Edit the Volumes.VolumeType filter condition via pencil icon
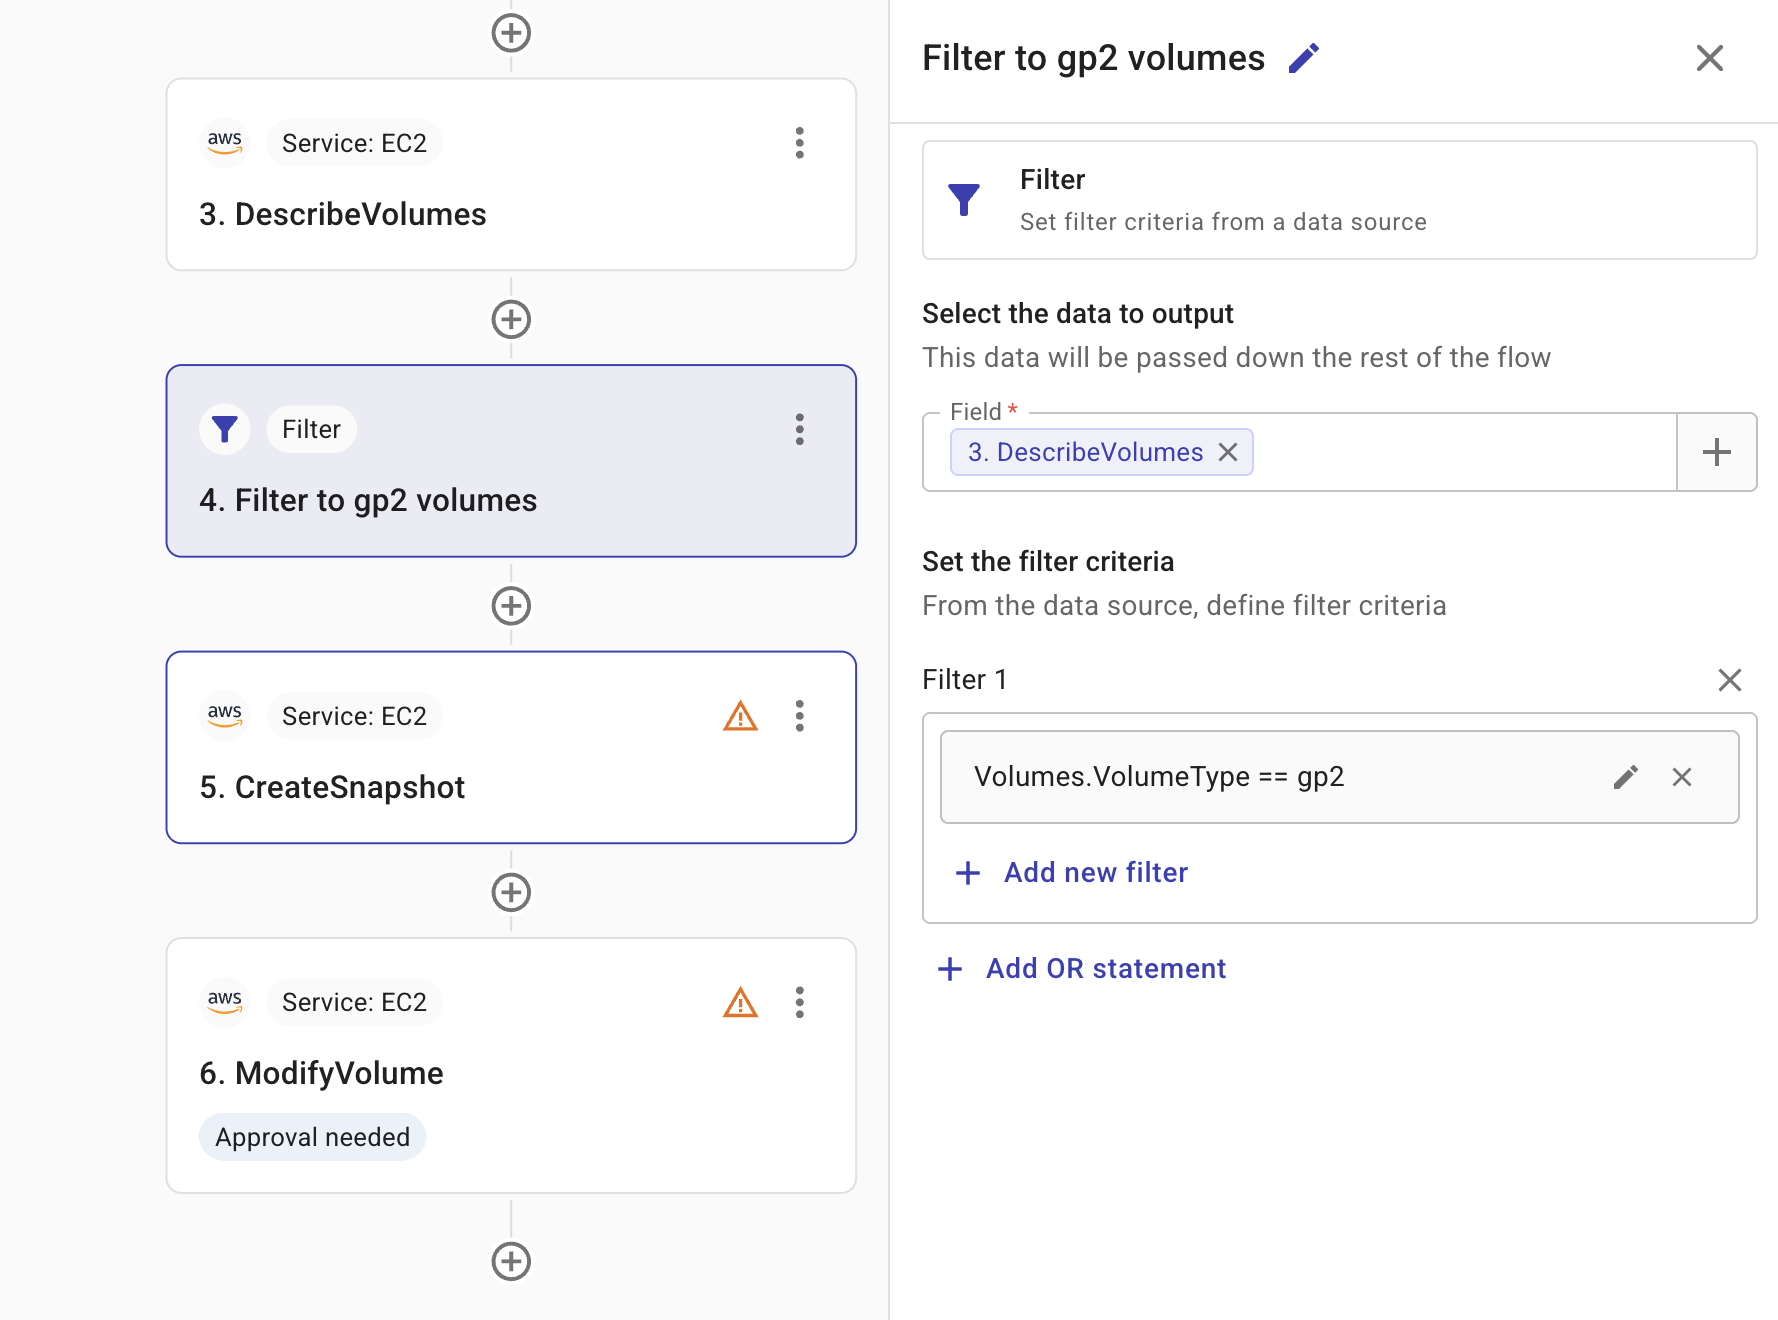The width and height of the screenshot is (1778, 1320). coord(1626,776)
